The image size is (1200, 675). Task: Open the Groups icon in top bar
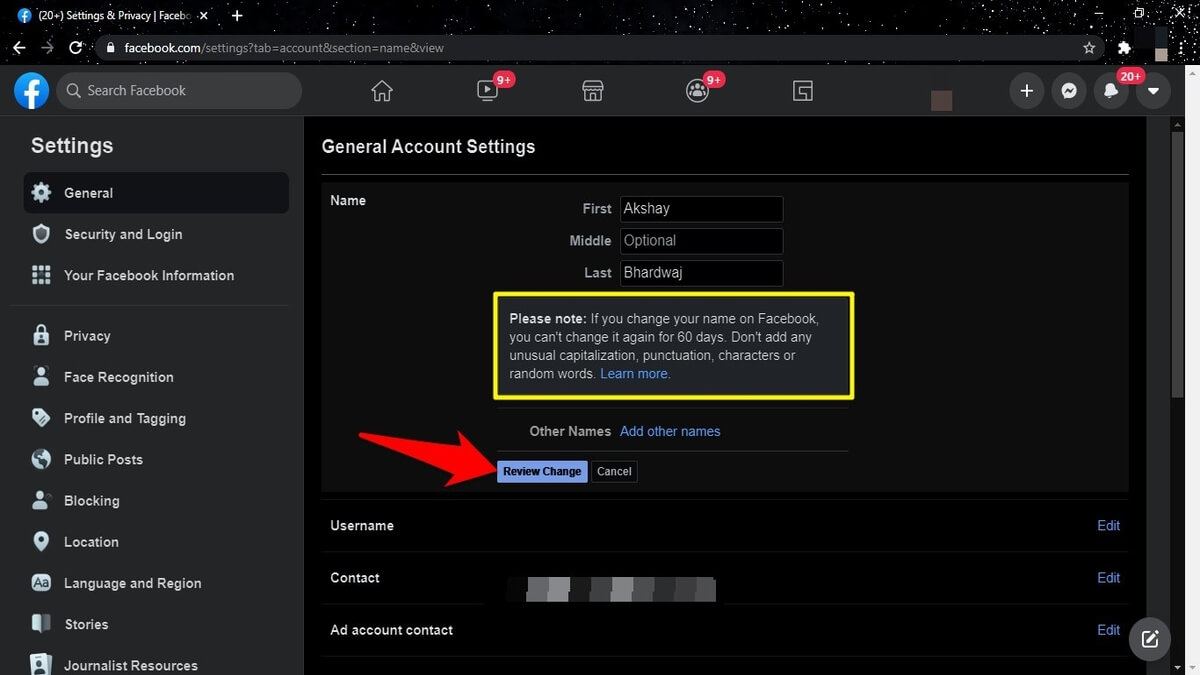coord(698,91)
